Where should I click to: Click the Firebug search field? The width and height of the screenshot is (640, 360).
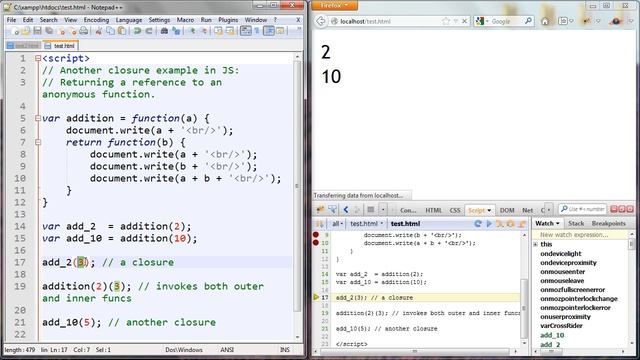point(582,209)
